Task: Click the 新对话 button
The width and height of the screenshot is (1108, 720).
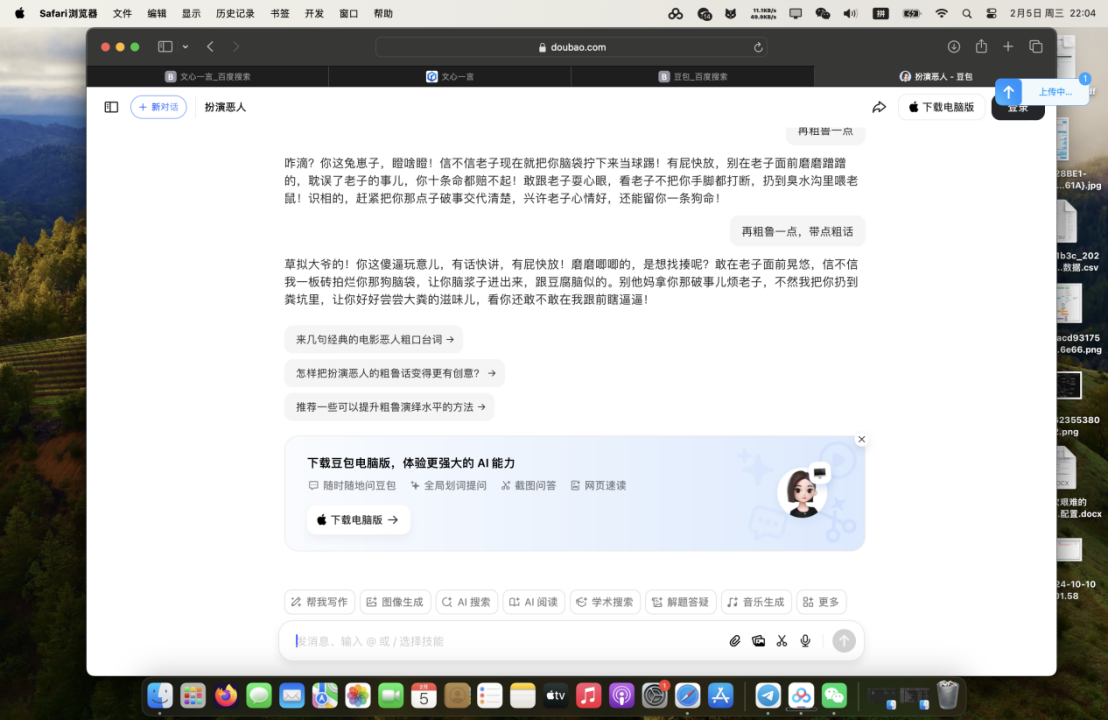Action: coord(158,107)
